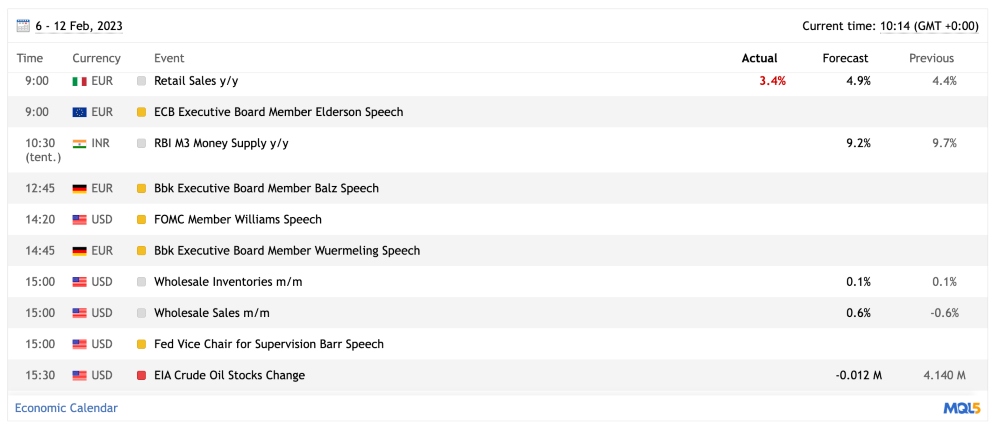Viewport: 1000px width, 432px height.
Task: Click the red importance marker for EIA Crude Oil
Action: pos(141,376)
